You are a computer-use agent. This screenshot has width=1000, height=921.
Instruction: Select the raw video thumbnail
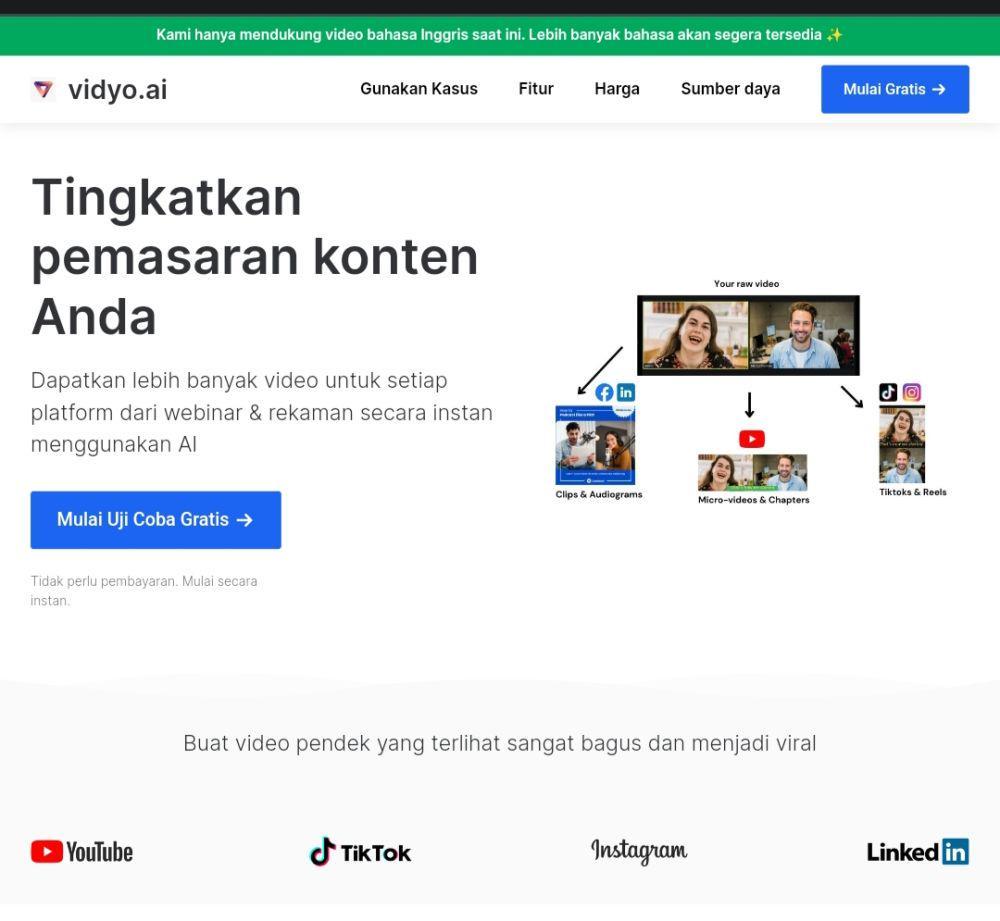(x=748, y=335)
